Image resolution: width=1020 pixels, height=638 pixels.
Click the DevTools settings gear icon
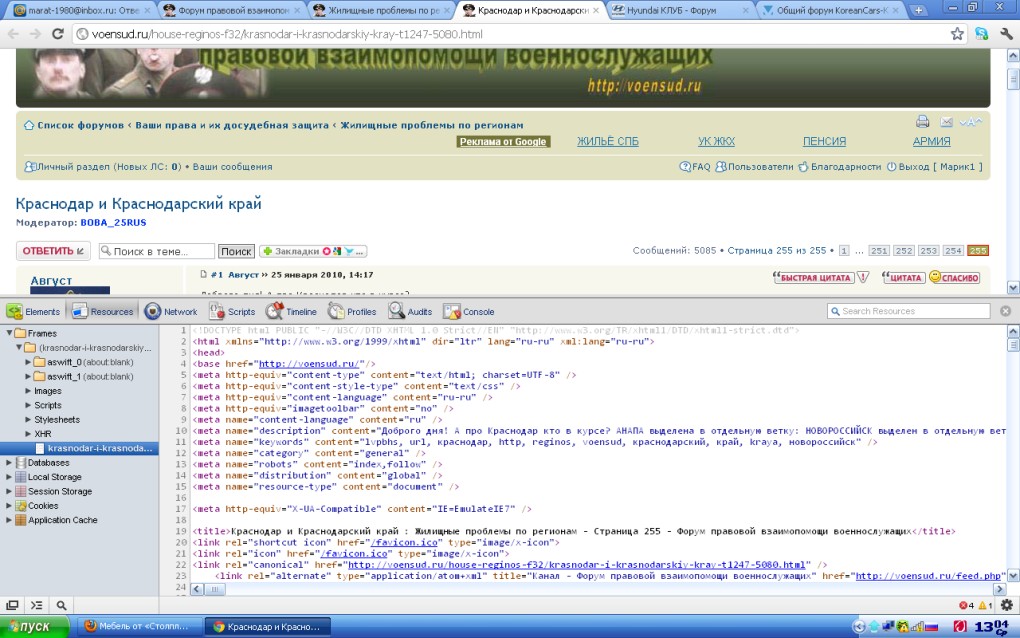tap(1007, 605)
